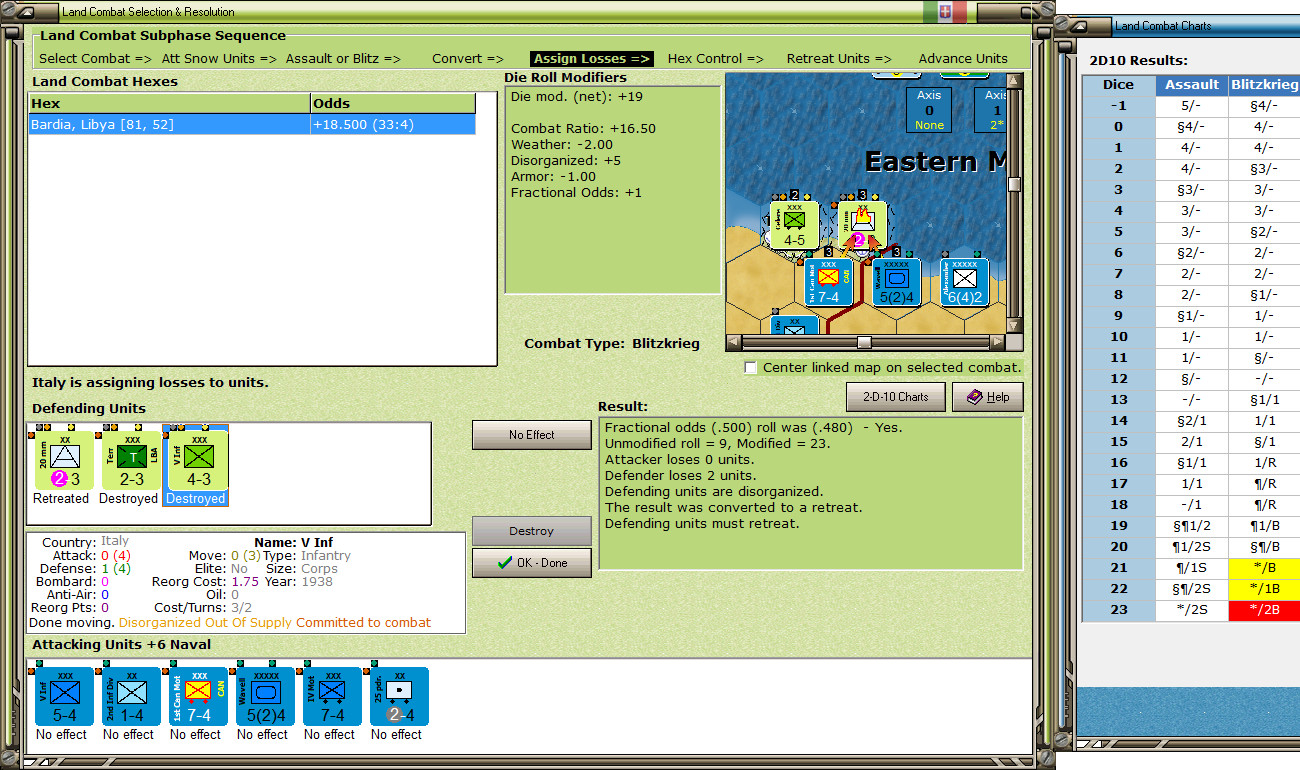Click the Blitzkrieg column header in Land Combat Charts
The image size is (1300, 770).
point(1264,85)
